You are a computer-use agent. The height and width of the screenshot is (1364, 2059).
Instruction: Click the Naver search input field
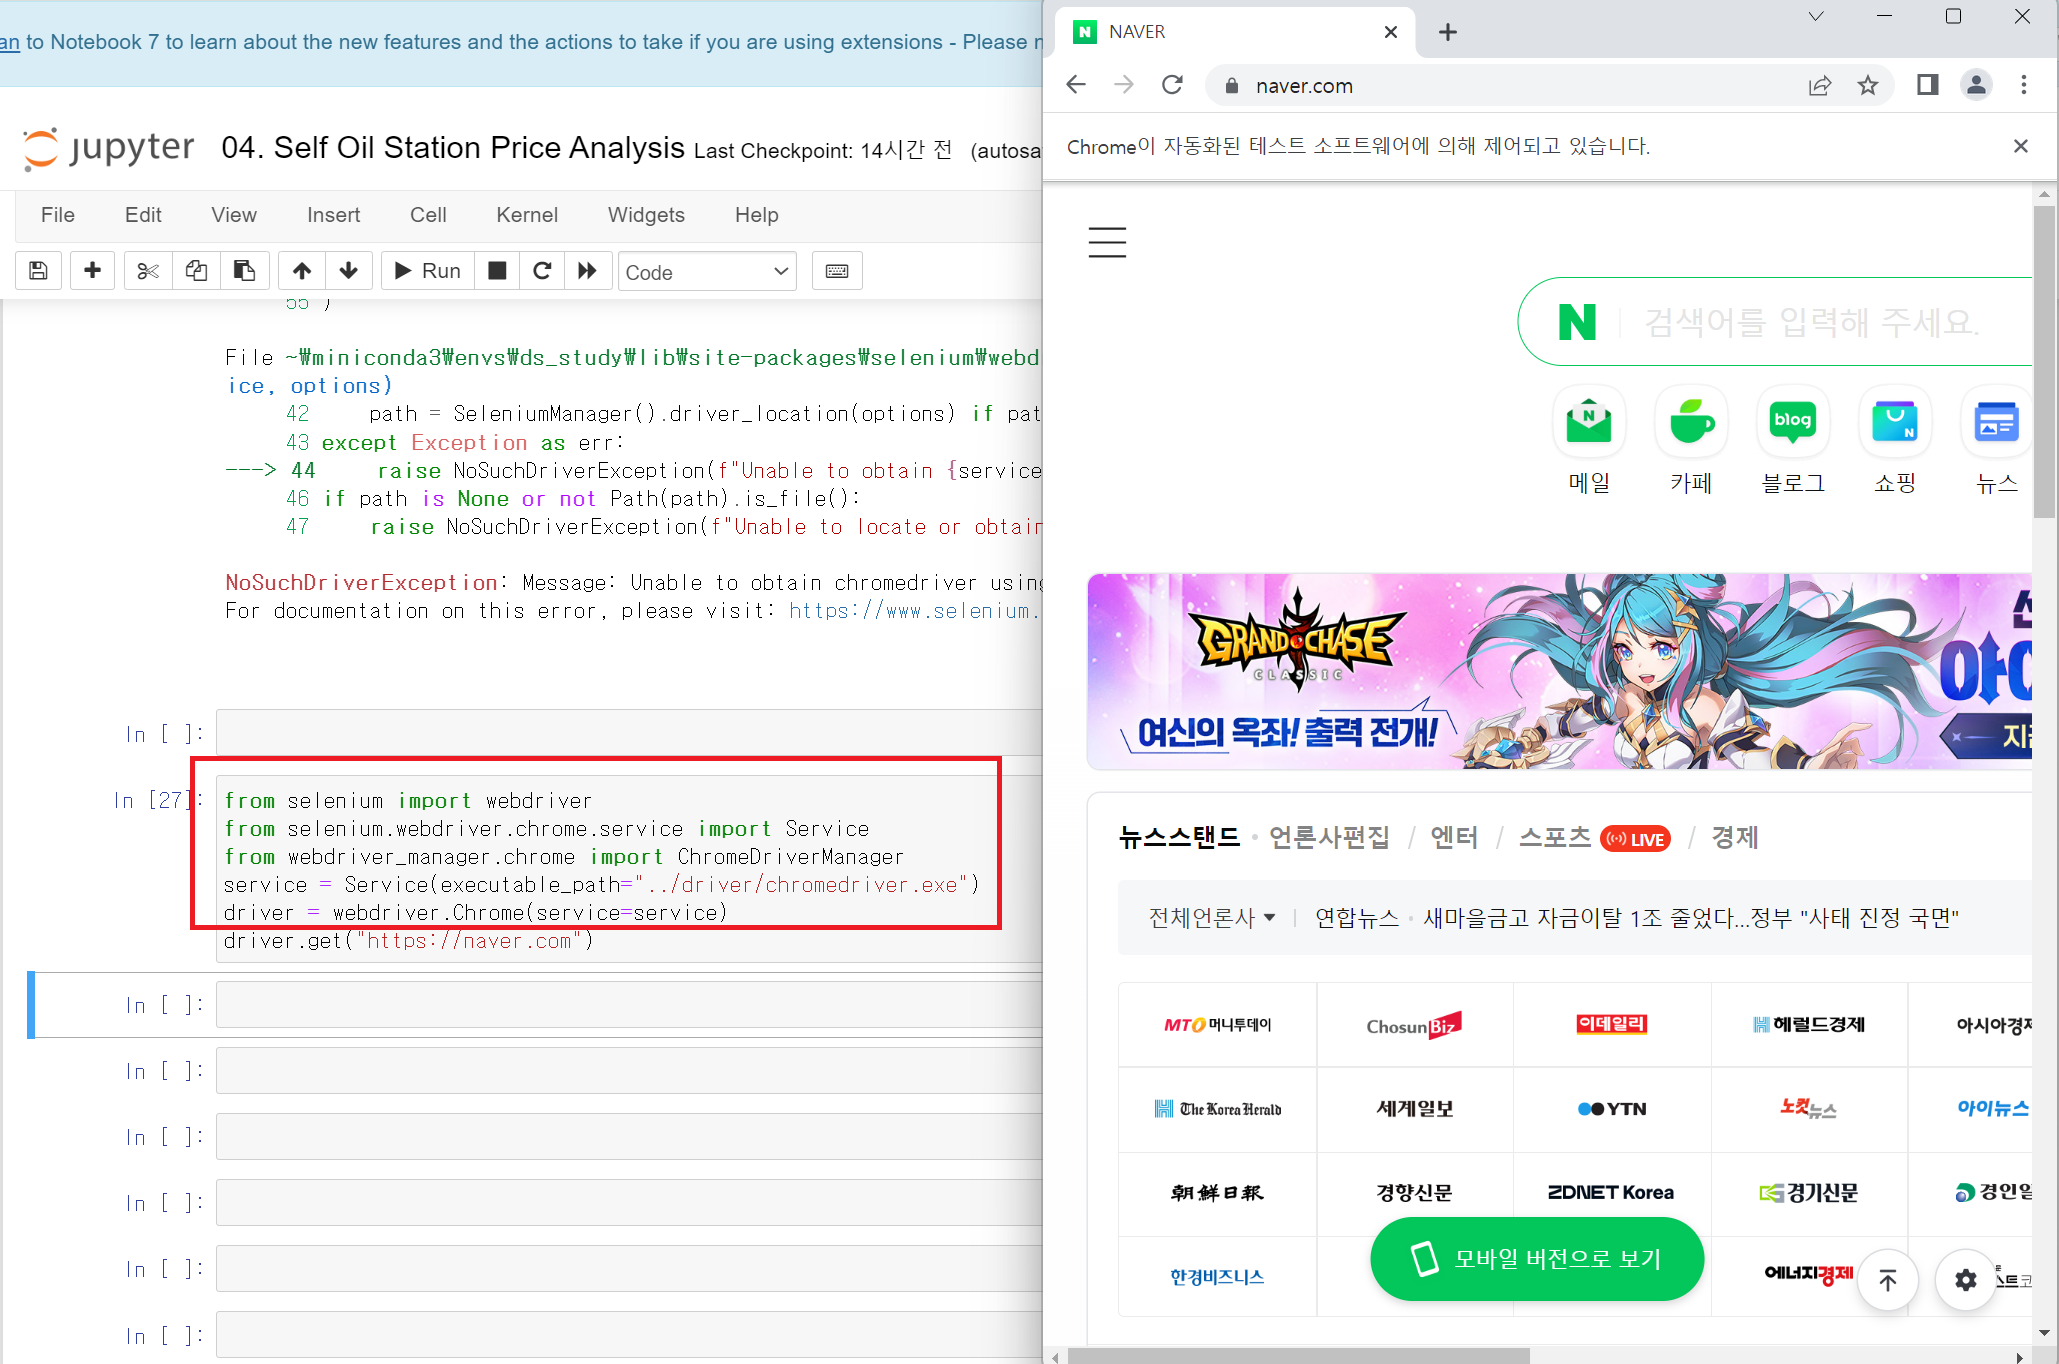coord(1810,323)
